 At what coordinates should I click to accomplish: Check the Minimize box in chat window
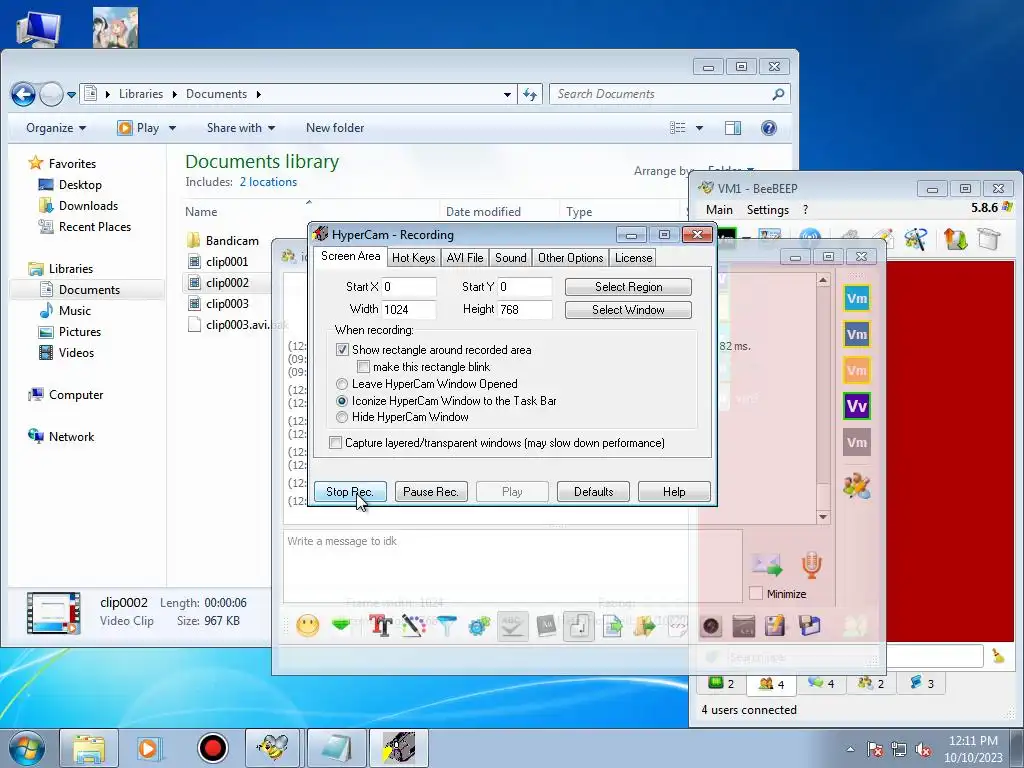click(x=756, y=594)
